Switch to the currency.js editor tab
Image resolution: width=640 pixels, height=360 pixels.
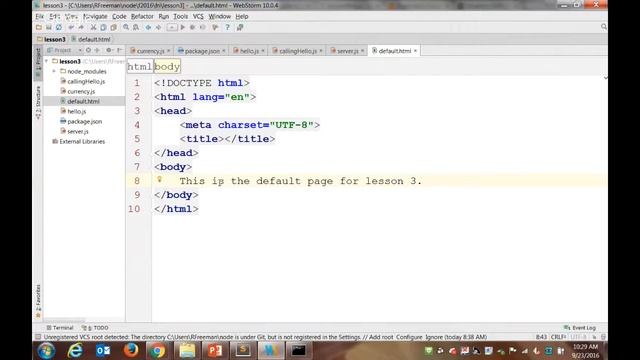[x=150, y=51]
